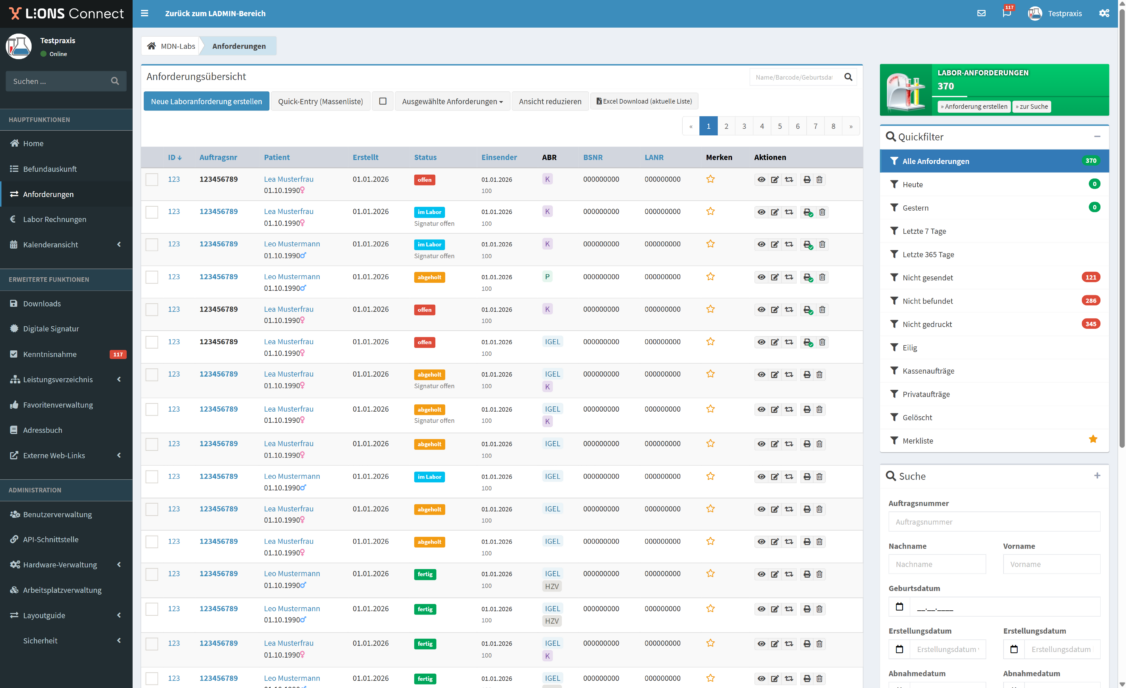Viewport: 1126px width, 688px height.
Task: Select the Nicht gesendet quick filter
Action: click(927, 277)
